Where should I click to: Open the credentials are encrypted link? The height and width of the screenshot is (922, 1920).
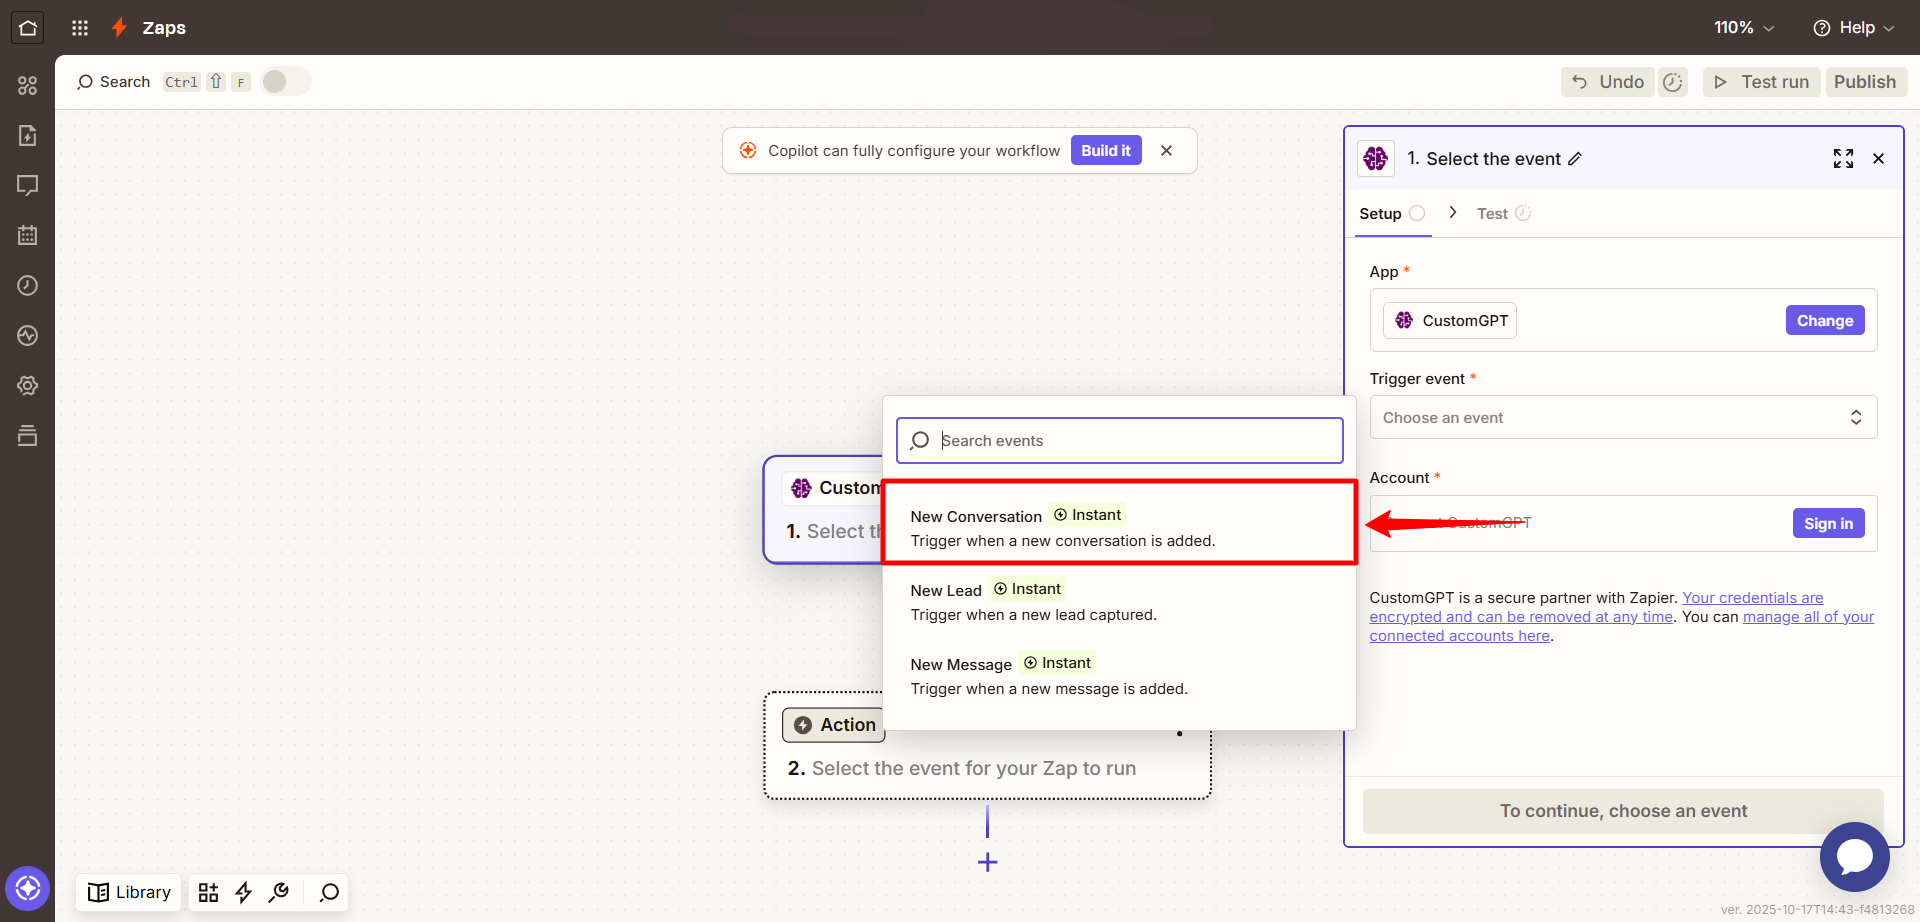[x=1596, y=607]
